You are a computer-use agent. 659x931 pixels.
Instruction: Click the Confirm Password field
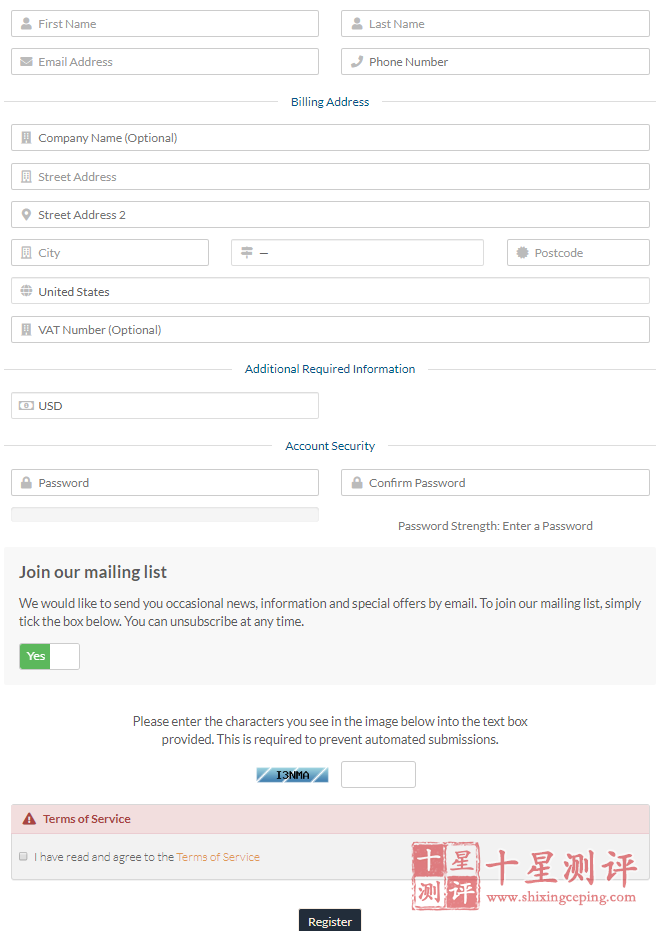point(495,483)
